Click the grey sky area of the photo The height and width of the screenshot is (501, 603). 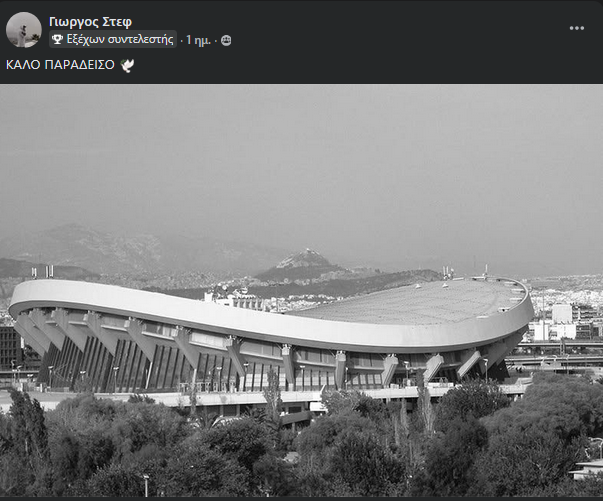click(x=302, y=161)
